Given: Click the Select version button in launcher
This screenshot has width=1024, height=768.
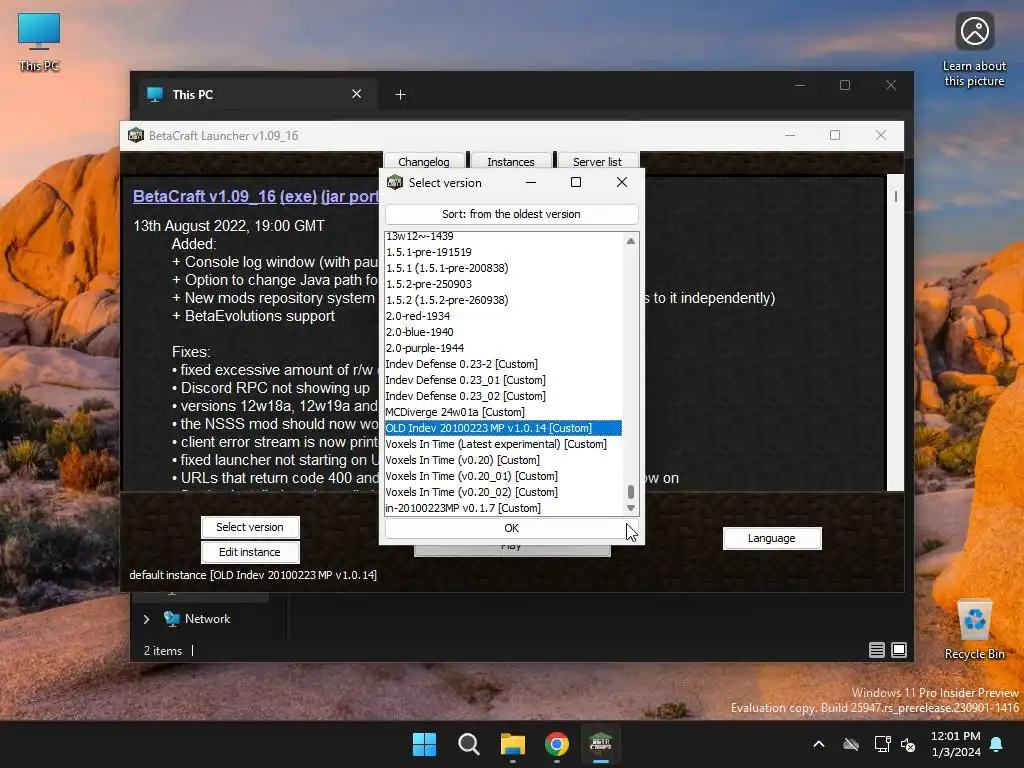Looking at the screenshot, I should pyautogui.click(x=250, y=527).
